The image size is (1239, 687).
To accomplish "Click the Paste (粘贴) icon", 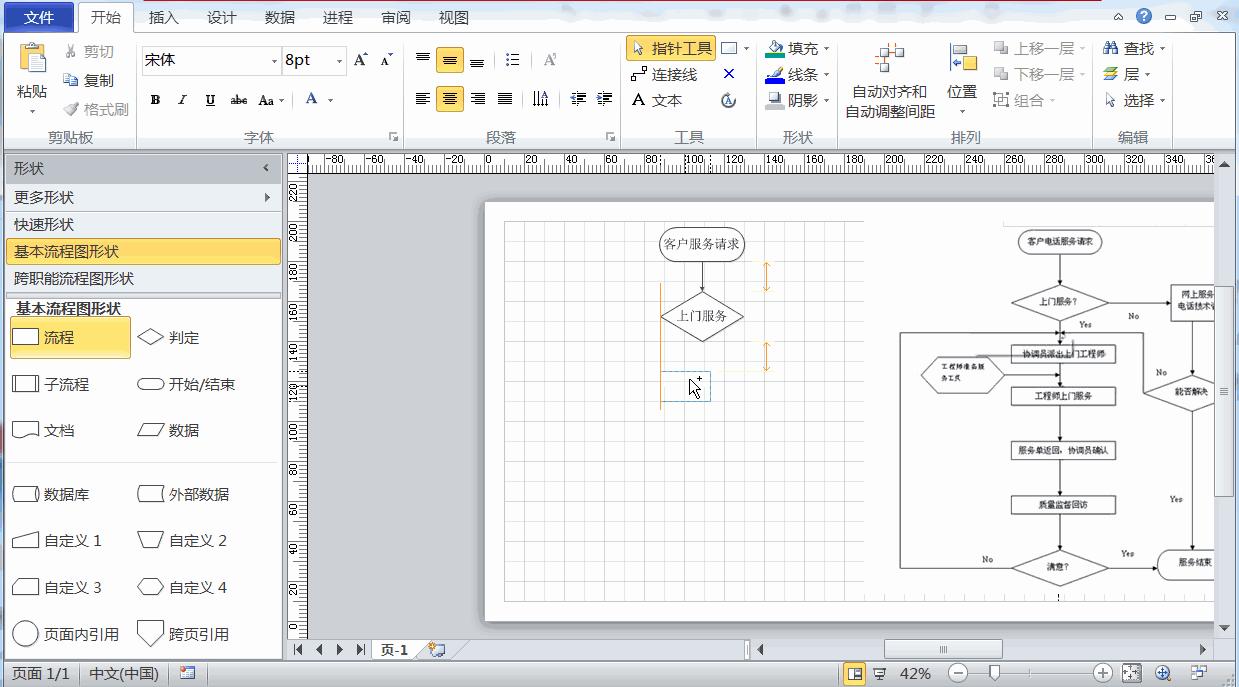I will (32, 60).
